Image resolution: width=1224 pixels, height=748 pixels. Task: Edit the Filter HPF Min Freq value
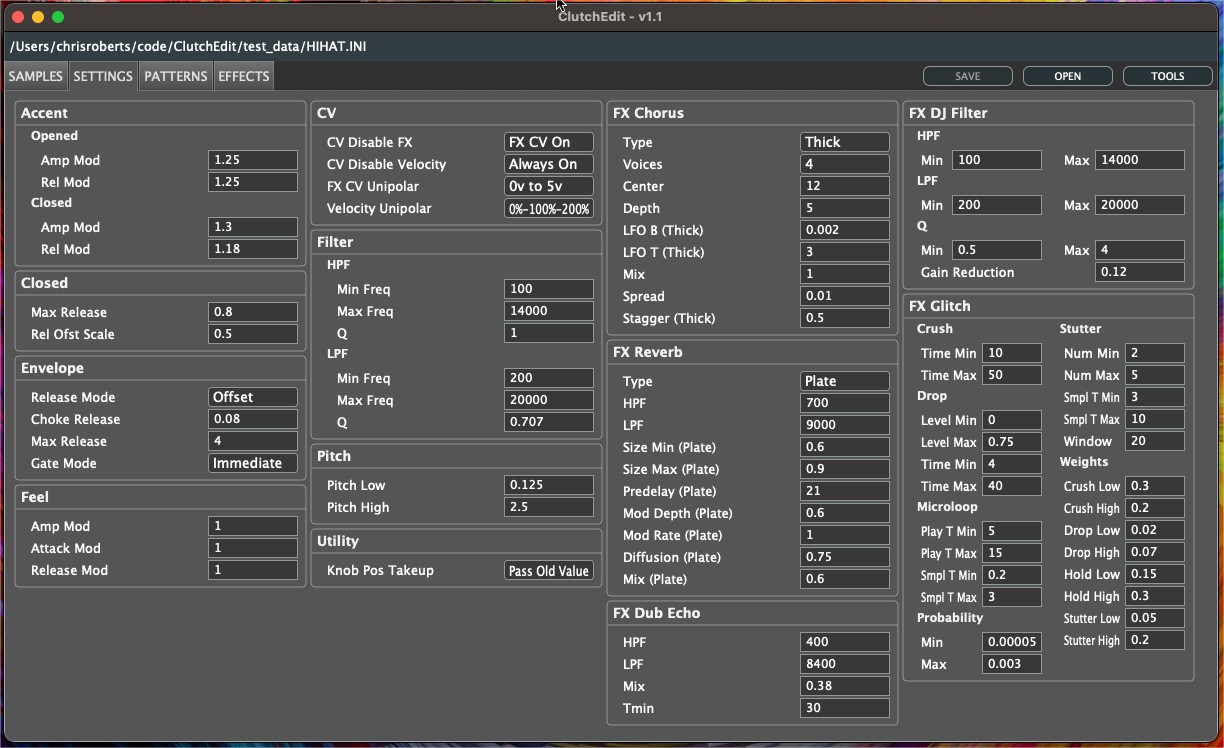click(549, 289)
